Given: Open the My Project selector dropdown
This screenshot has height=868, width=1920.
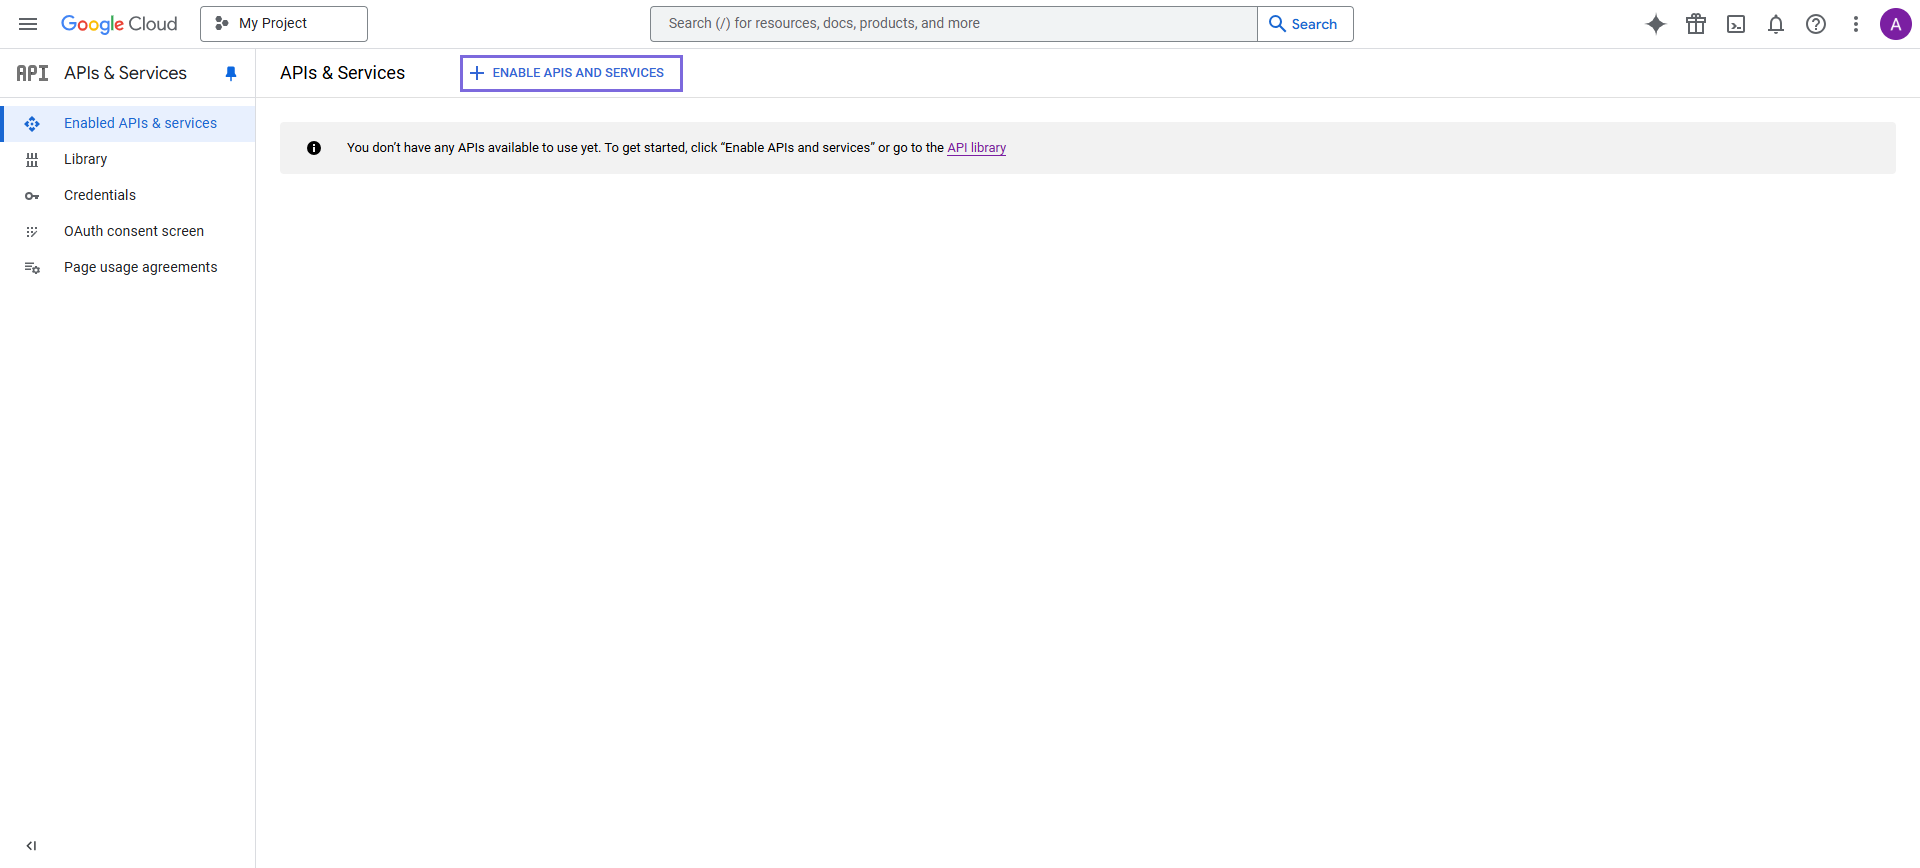Looking at the screenshot, I should (x=284, y=24).
